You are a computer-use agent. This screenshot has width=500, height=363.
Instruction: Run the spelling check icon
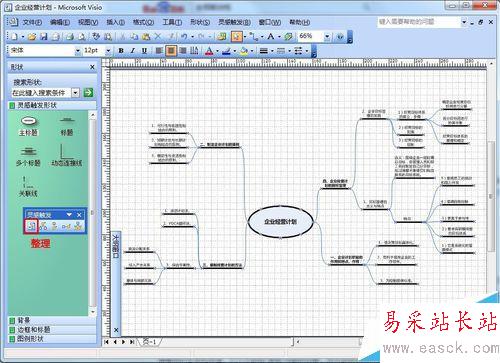click(96, 36)
